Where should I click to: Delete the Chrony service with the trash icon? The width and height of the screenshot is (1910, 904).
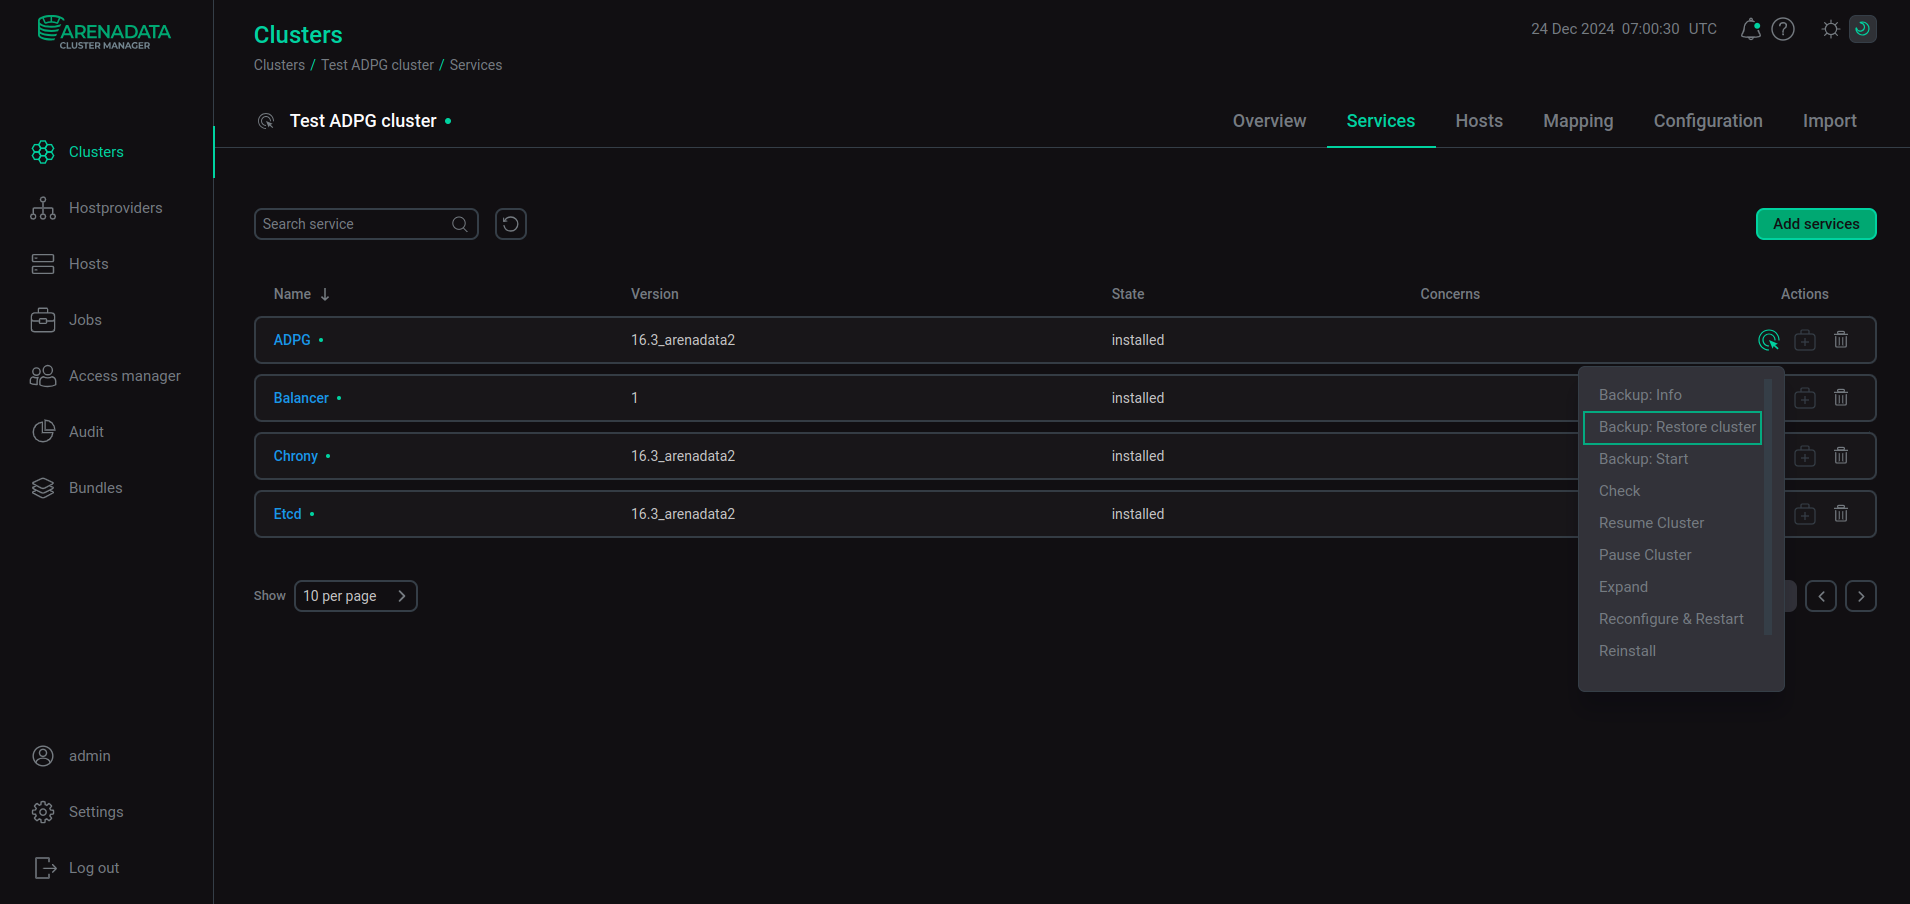click(x=1841, y=456)
